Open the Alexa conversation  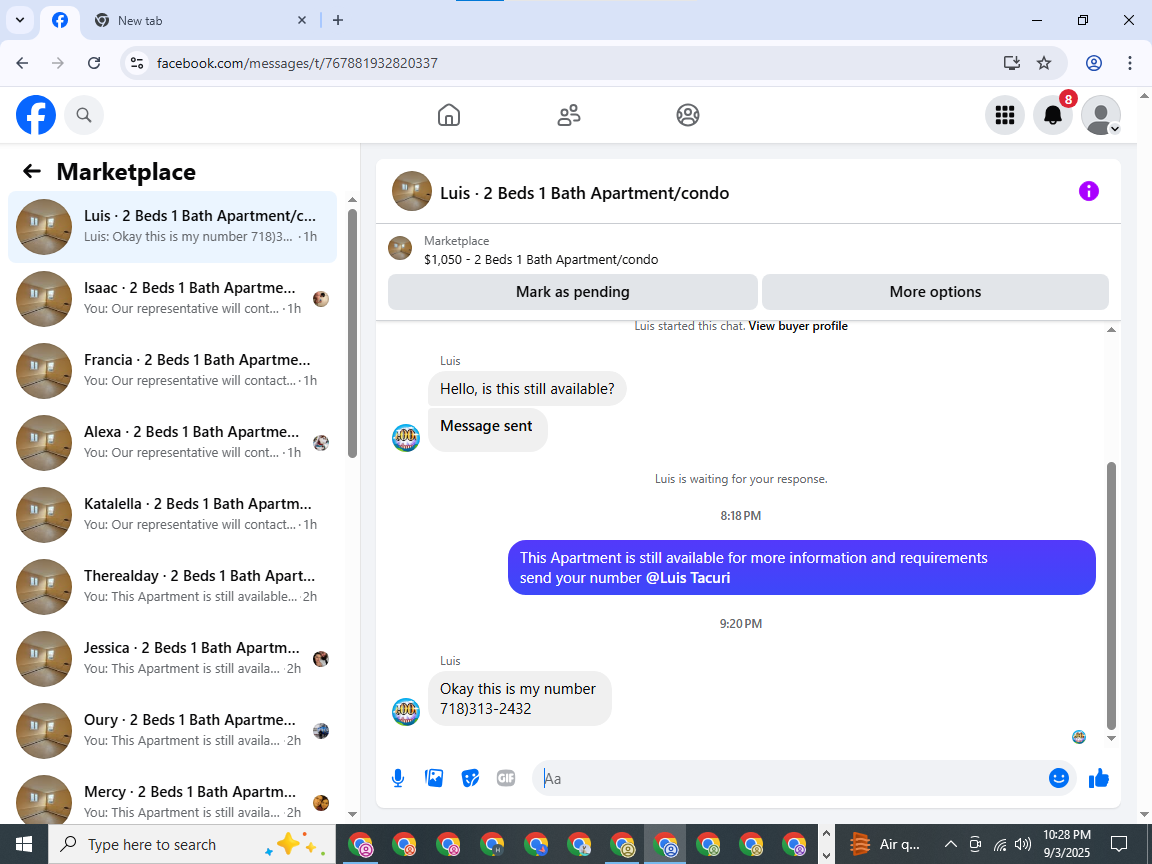coord(173,442)
